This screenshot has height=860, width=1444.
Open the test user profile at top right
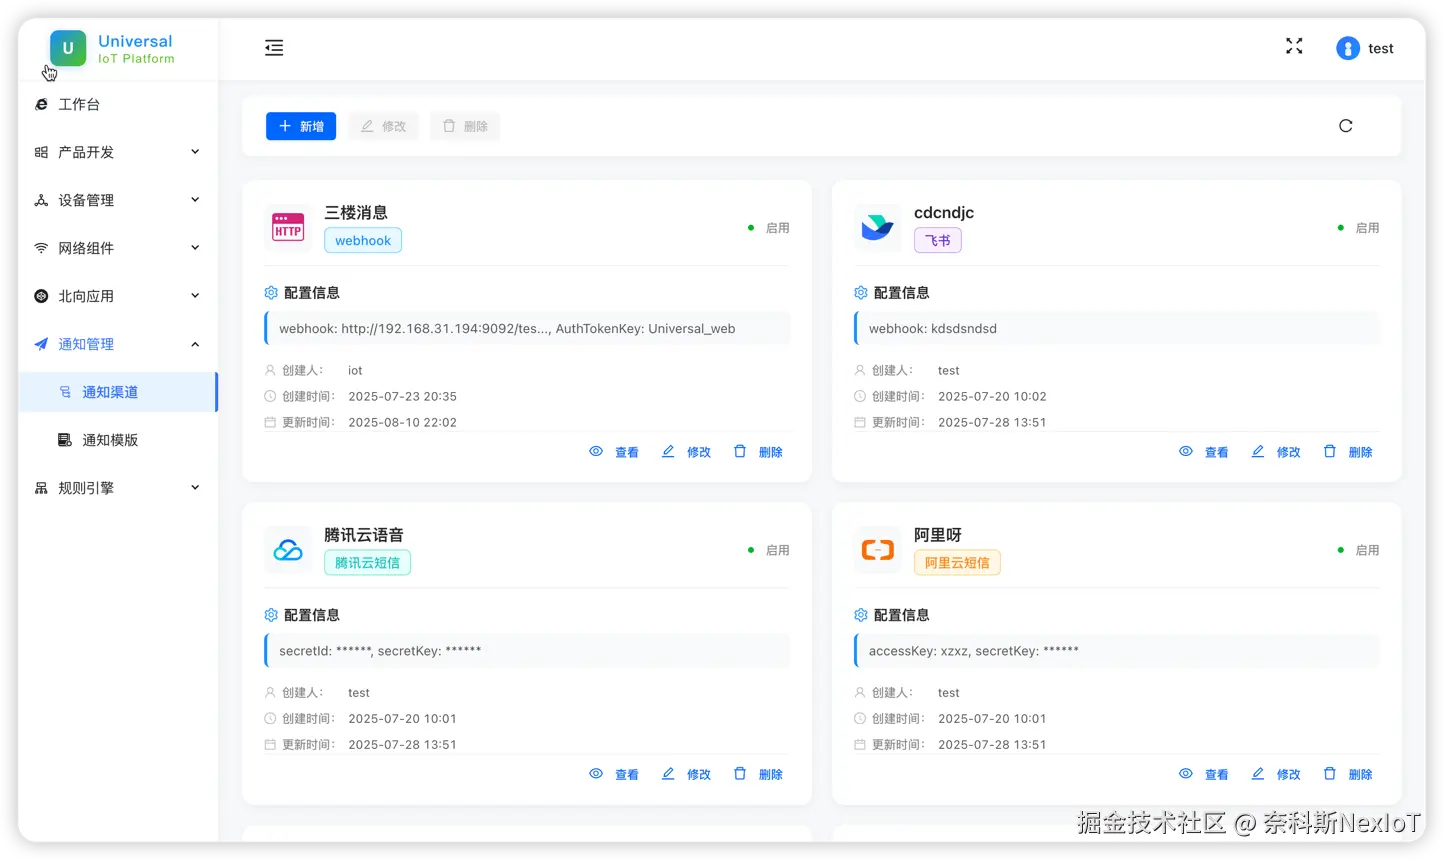click(1364, 47)
